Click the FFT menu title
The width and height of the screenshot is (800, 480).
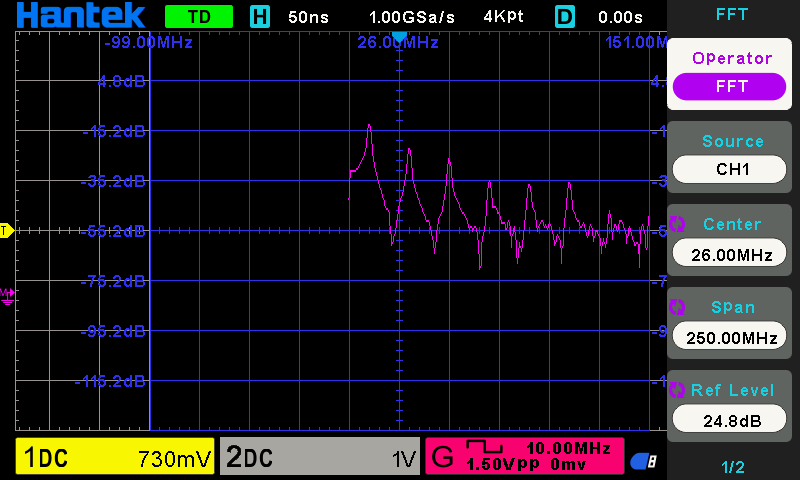pos(732,14)
